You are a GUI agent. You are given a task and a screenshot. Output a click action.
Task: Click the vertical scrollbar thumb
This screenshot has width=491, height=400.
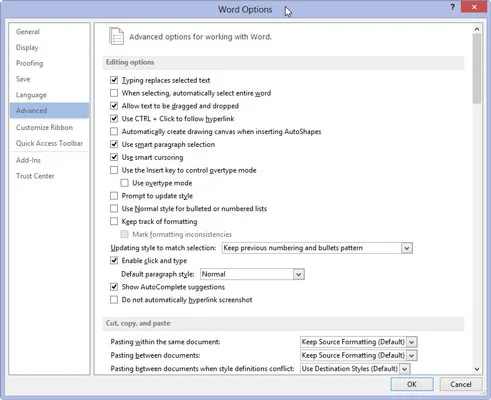(477, 68)
